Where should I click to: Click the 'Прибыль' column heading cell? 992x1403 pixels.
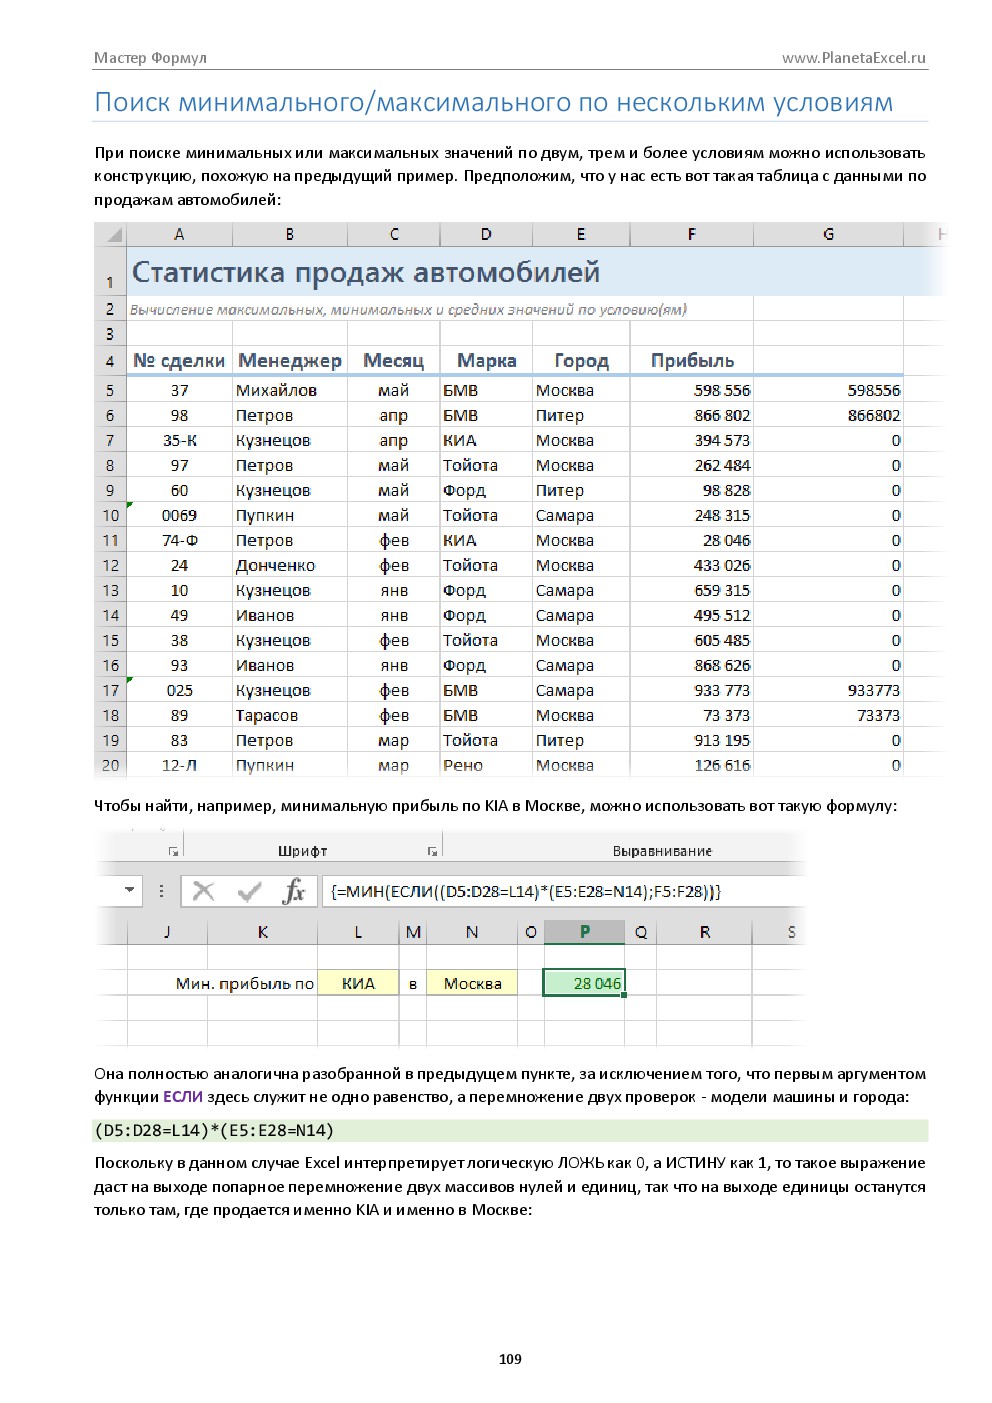692,360
